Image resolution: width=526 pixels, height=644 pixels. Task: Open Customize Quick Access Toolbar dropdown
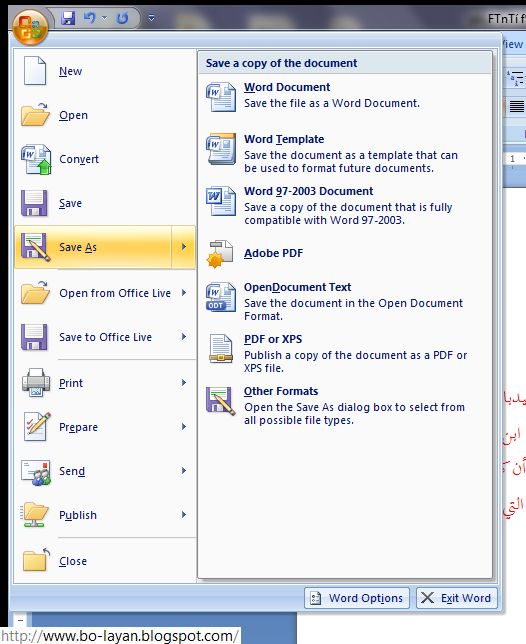(x=151, y=18)
